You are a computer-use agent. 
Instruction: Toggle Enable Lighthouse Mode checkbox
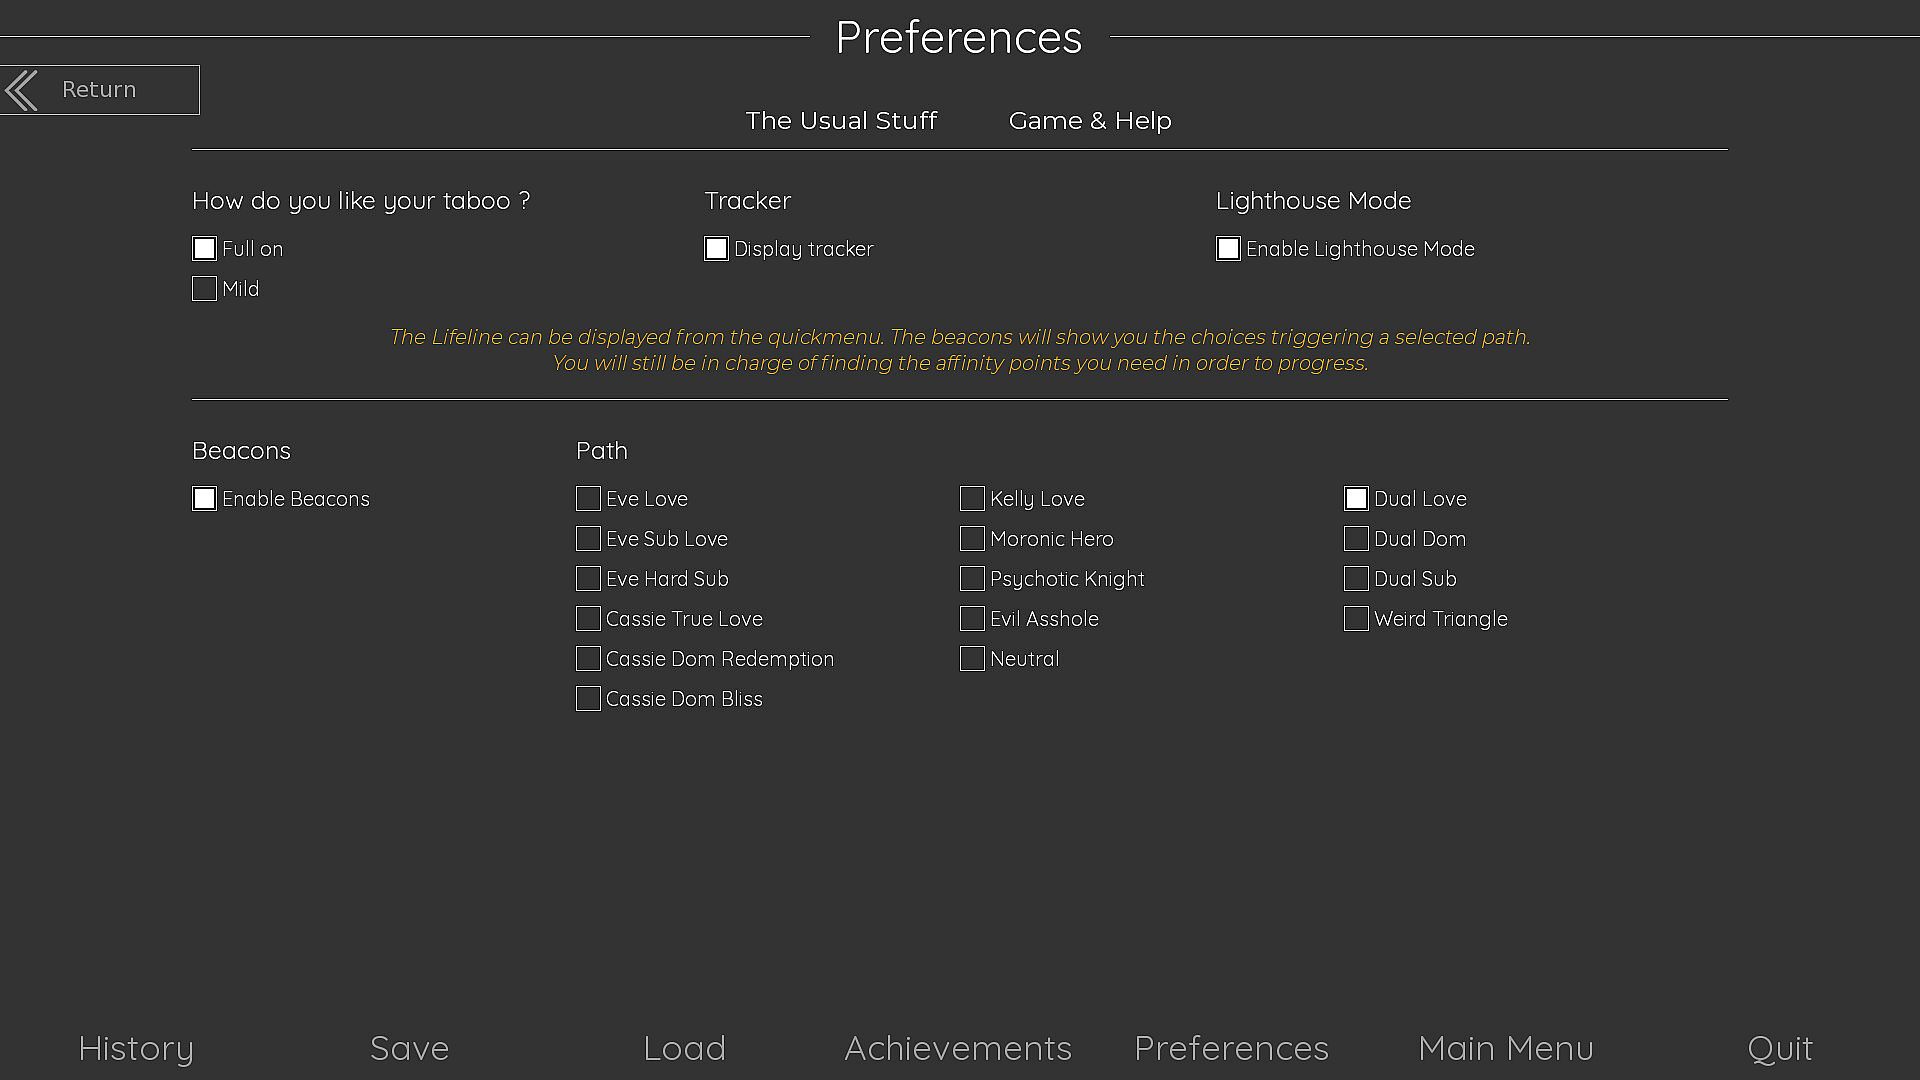coord(1229,249)
